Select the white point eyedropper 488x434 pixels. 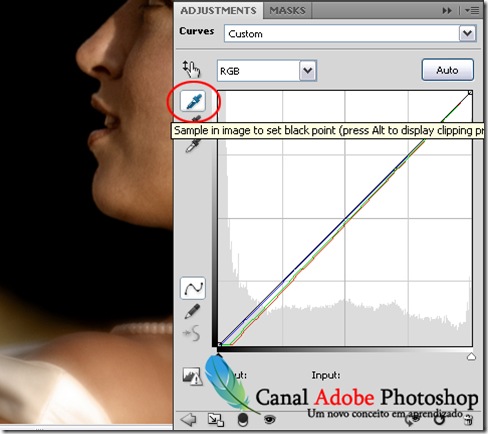[193, 145]
